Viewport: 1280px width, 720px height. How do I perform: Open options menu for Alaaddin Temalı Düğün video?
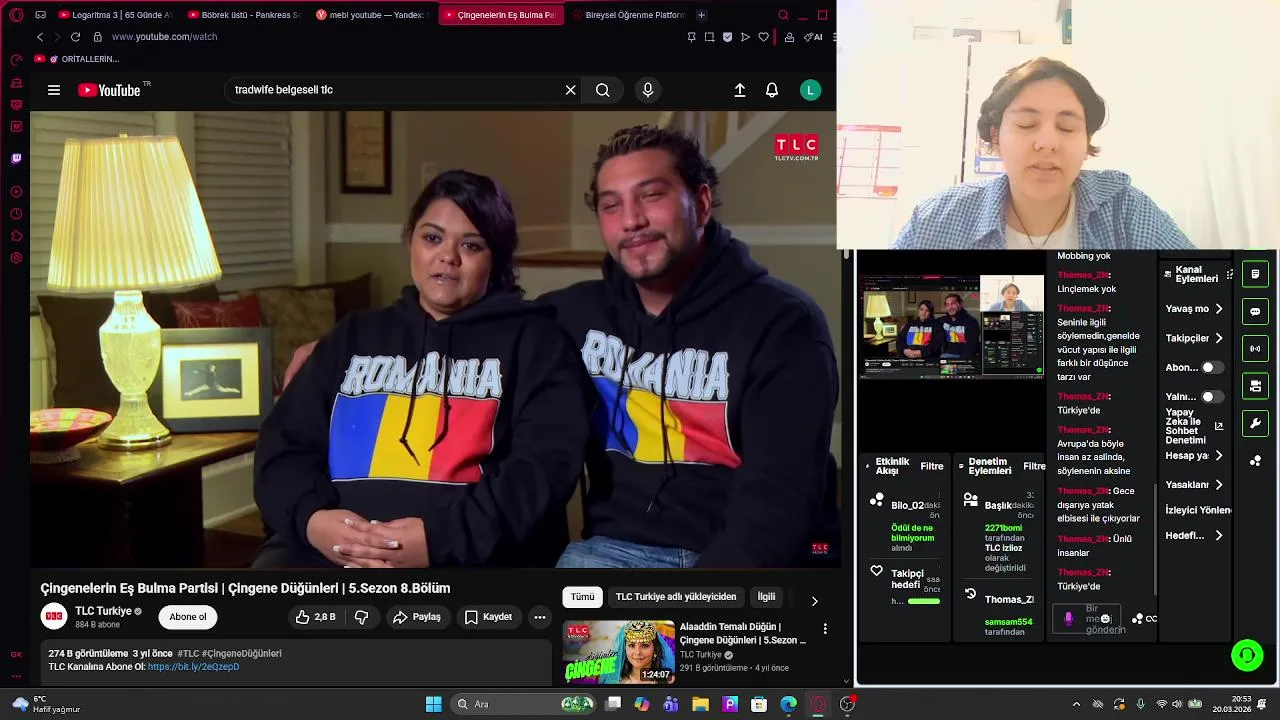[825, 629]
